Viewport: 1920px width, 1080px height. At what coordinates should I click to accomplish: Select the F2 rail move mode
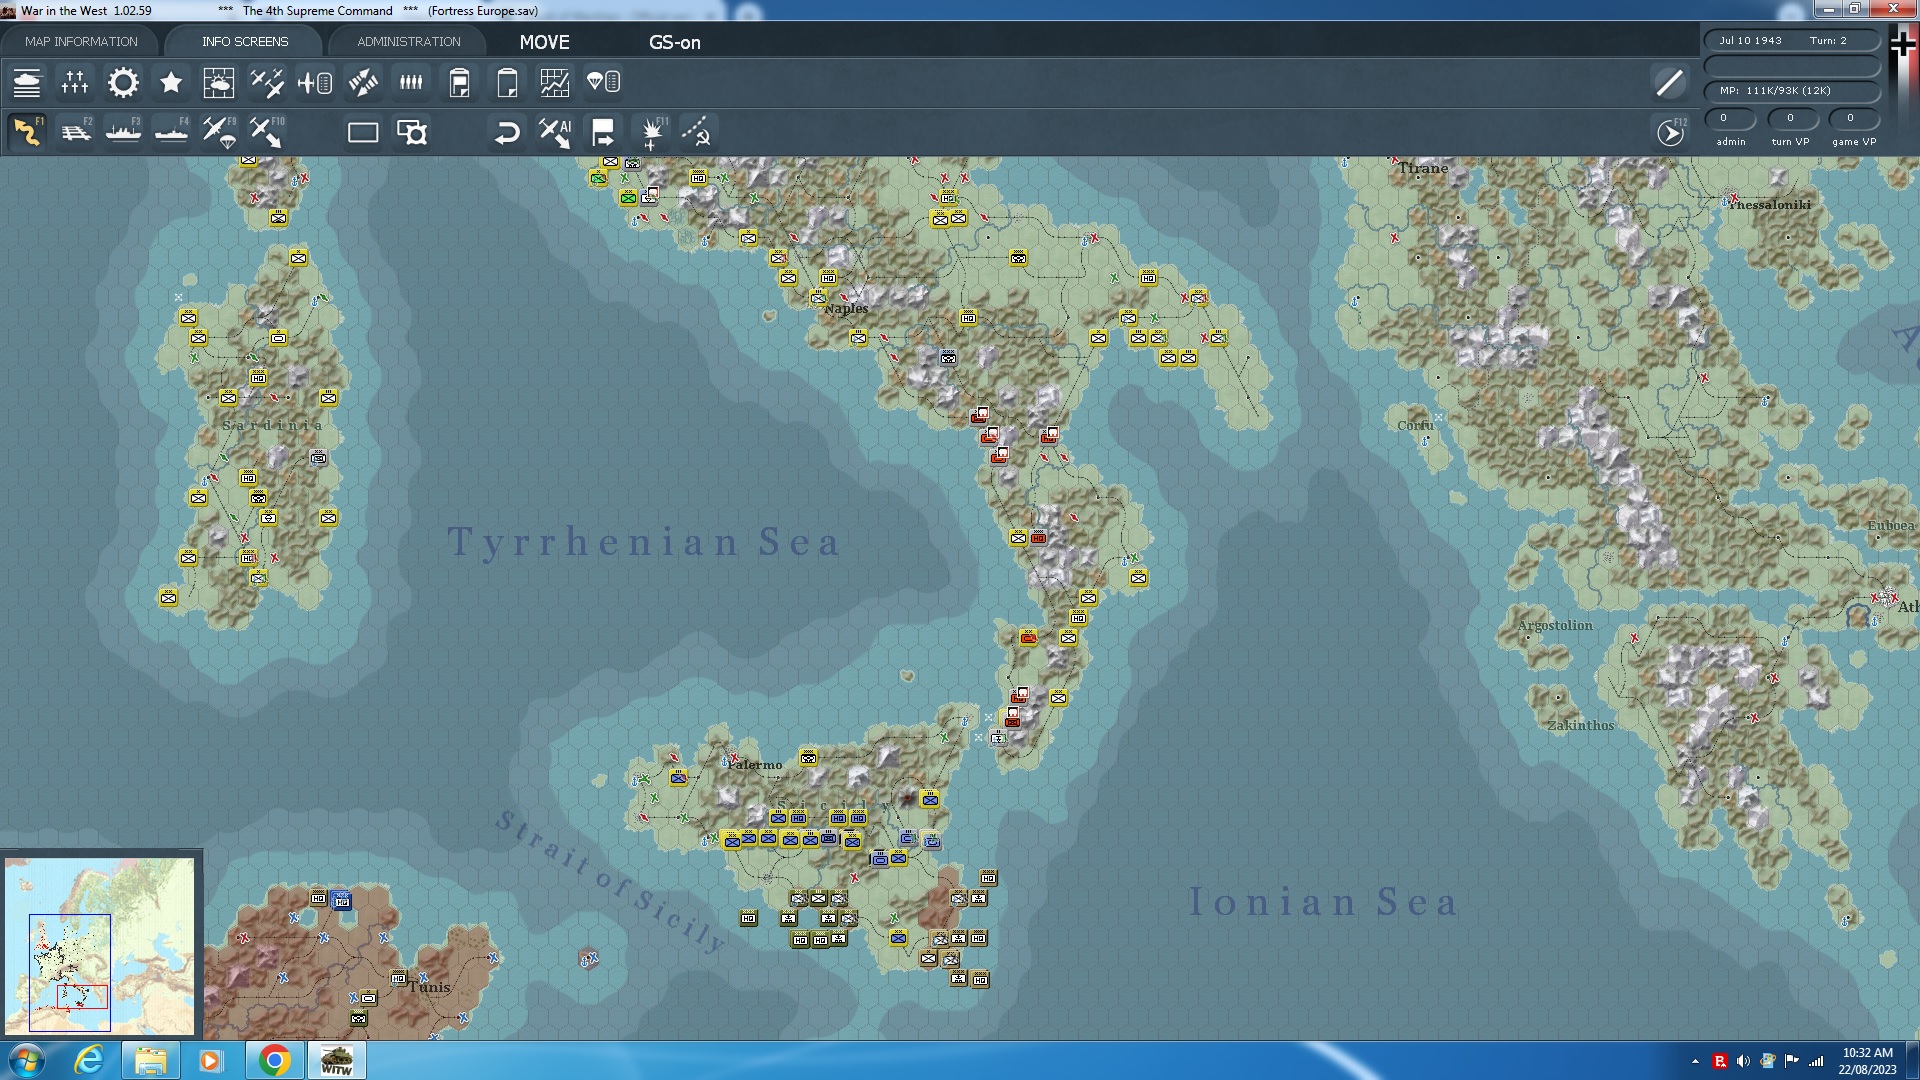[x=76, y=132]
